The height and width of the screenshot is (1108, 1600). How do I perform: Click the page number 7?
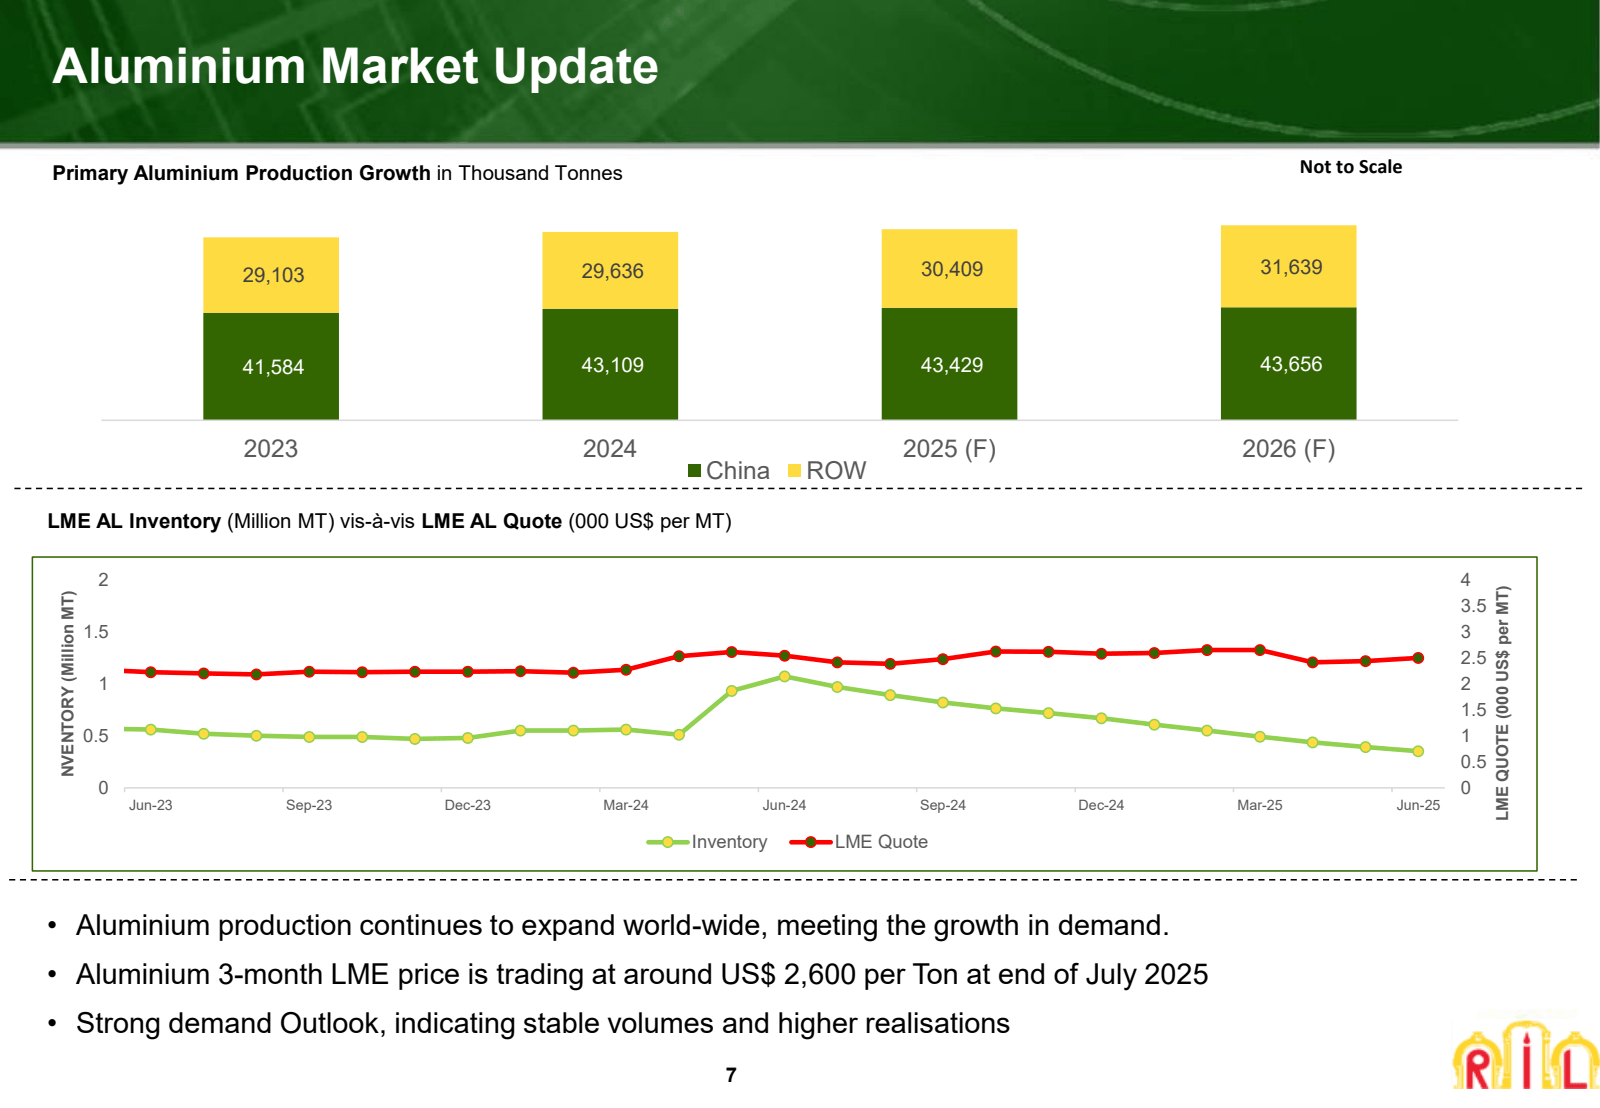pos(731,1075)
